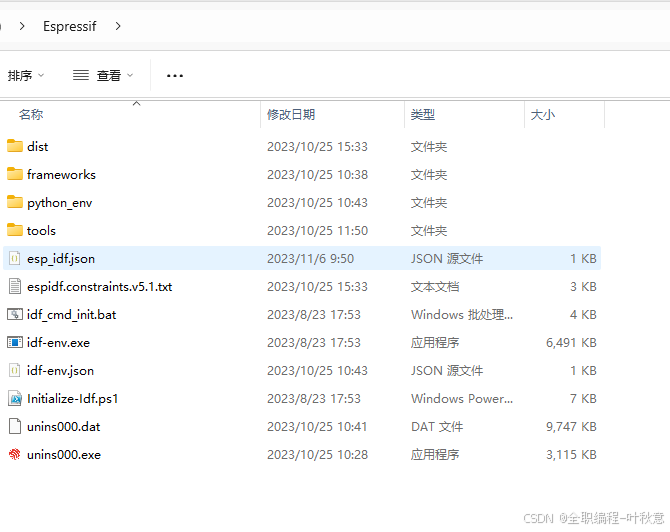This screenshot has width=670, height=532.
Task: Select the file name dist
Action: 38,147
